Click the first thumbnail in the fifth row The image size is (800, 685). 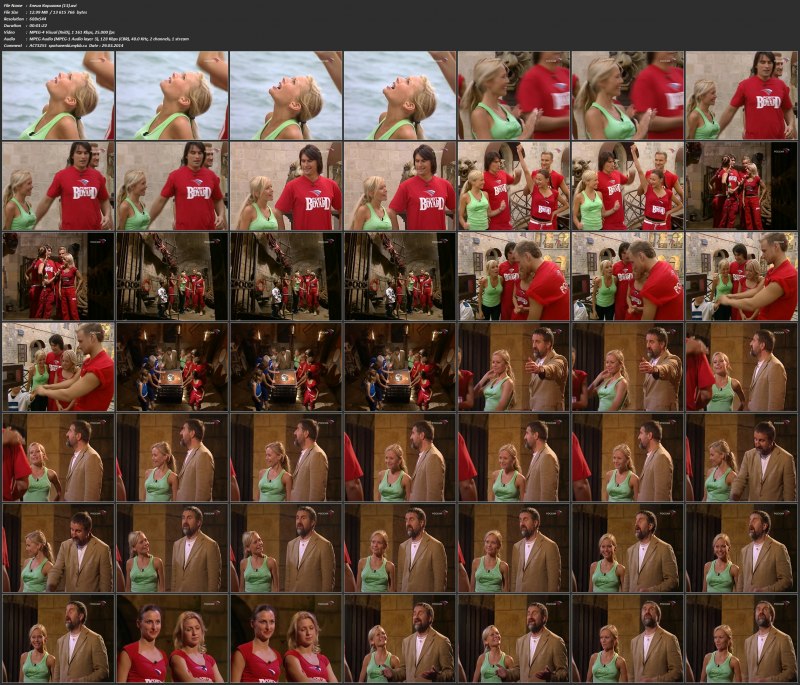coord(57,457)
